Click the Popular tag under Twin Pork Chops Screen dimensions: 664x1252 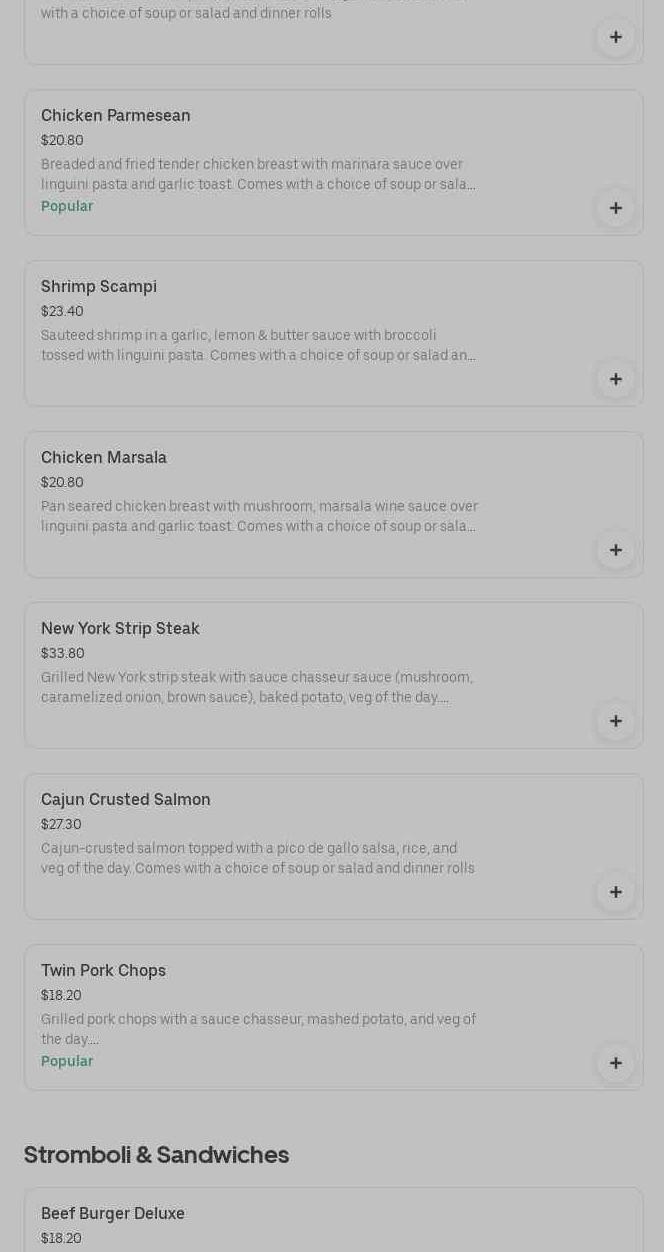[67, 1061]
